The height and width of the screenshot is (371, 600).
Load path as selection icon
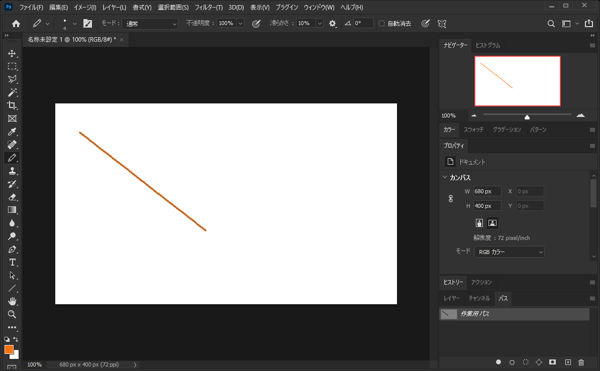(525, 362)
